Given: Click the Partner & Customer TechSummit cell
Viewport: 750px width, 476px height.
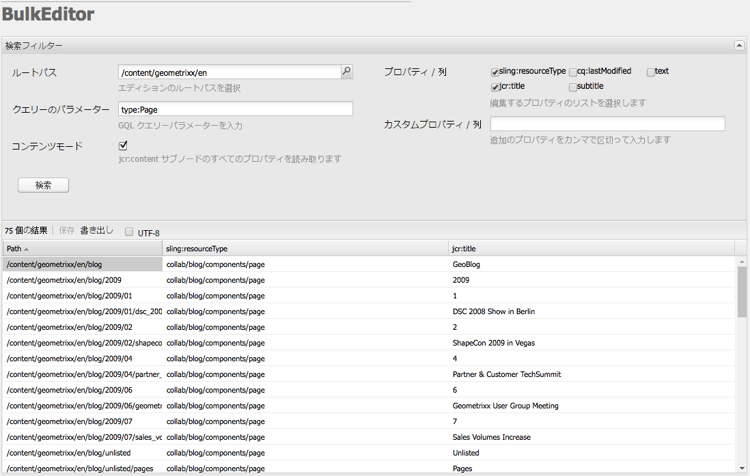Looking at the screenshot, I should [x=591, y=374].
